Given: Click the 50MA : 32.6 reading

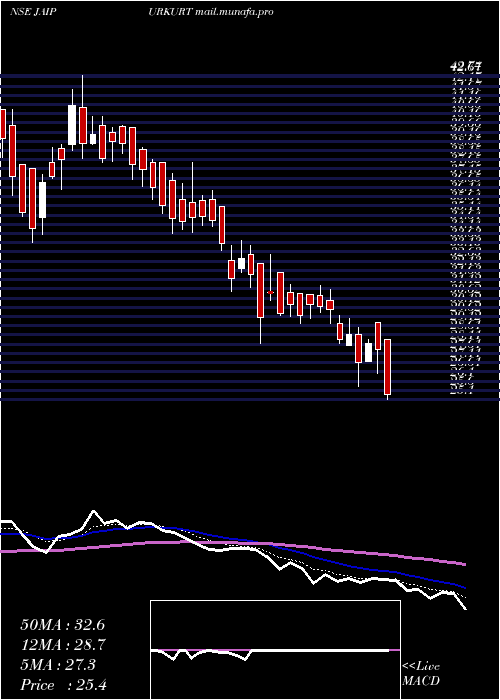Looking at the screenshot, I should 62,625.
